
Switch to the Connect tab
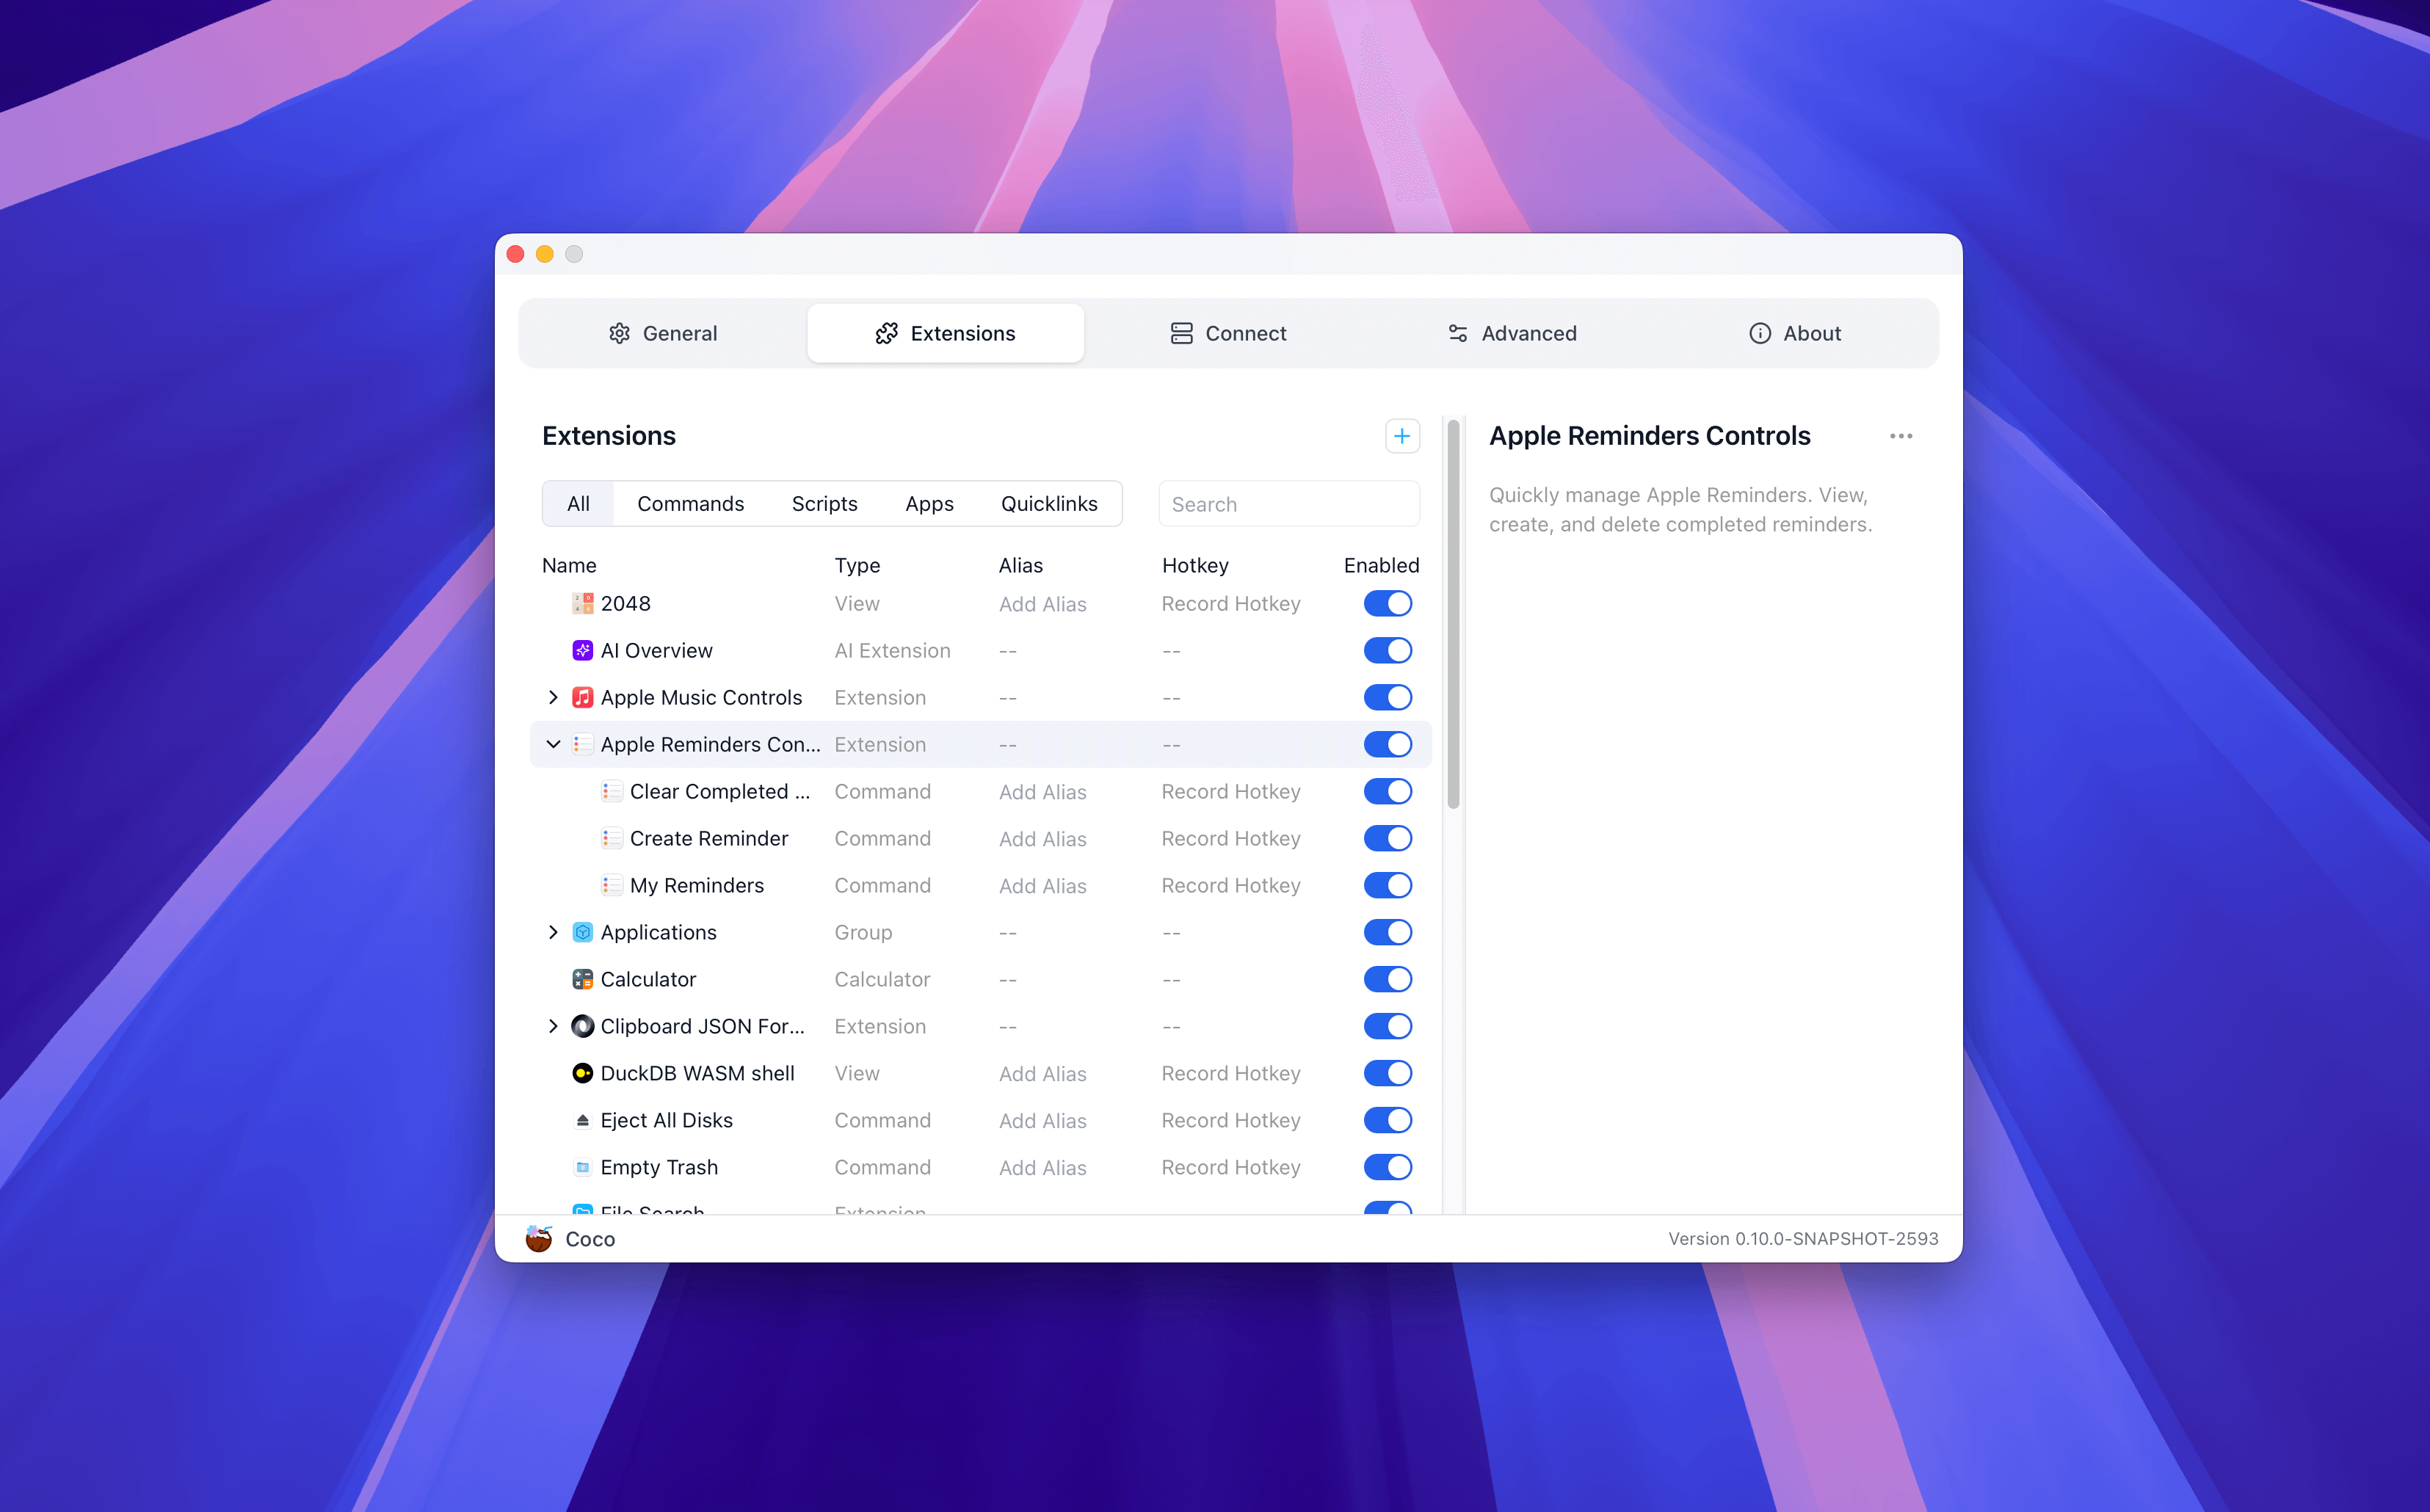click(x=1228, y=333)
